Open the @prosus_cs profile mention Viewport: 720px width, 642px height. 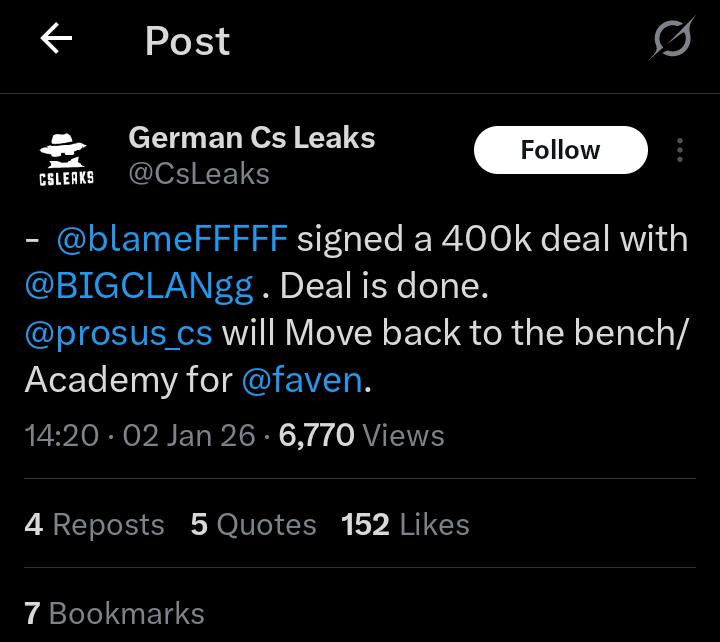click(x=118, y=333)
